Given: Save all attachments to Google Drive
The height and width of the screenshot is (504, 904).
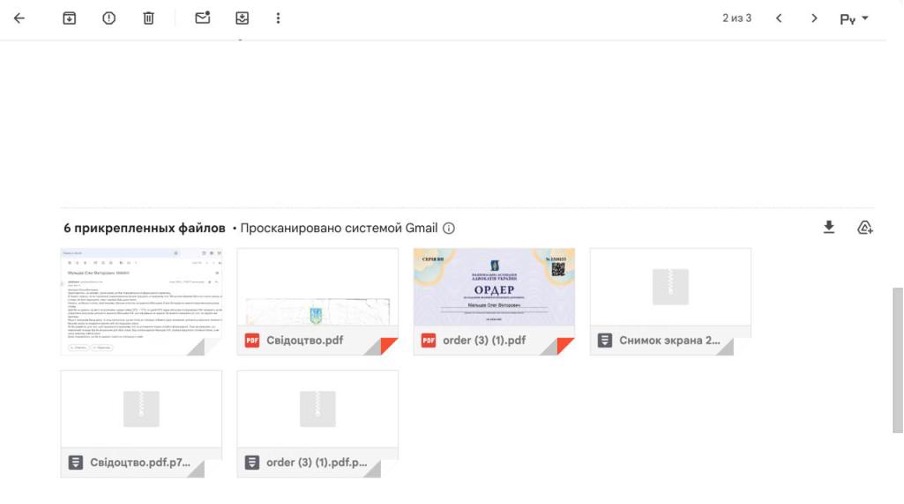Looking at the screenshot, I should 865,228.
